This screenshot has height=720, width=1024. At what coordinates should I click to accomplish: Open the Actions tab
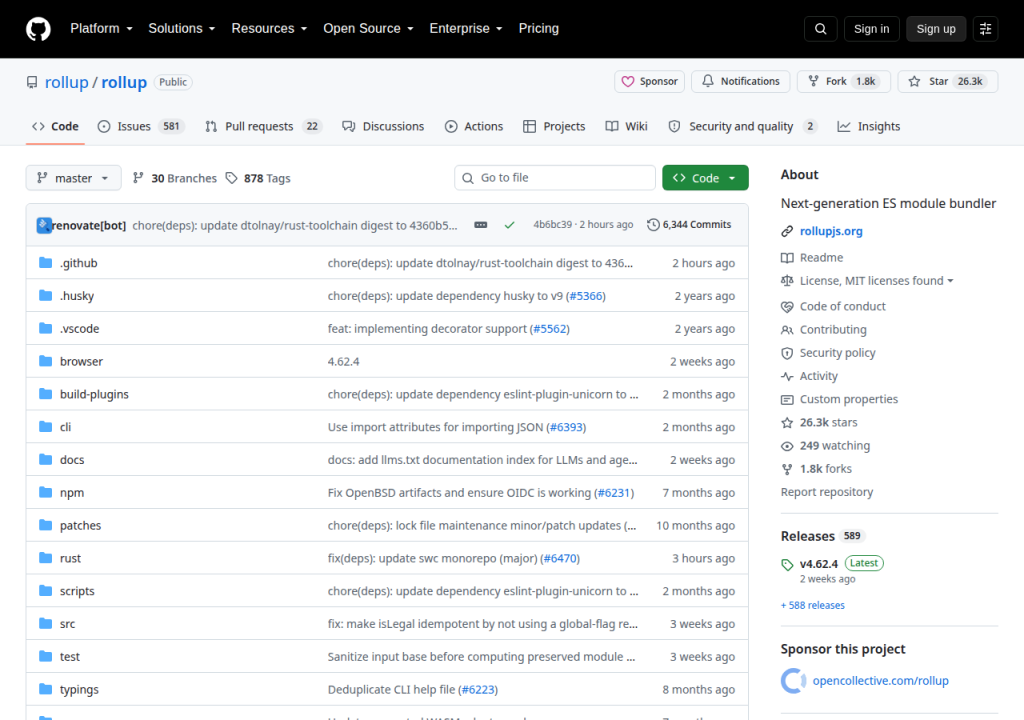click(474, 126)
